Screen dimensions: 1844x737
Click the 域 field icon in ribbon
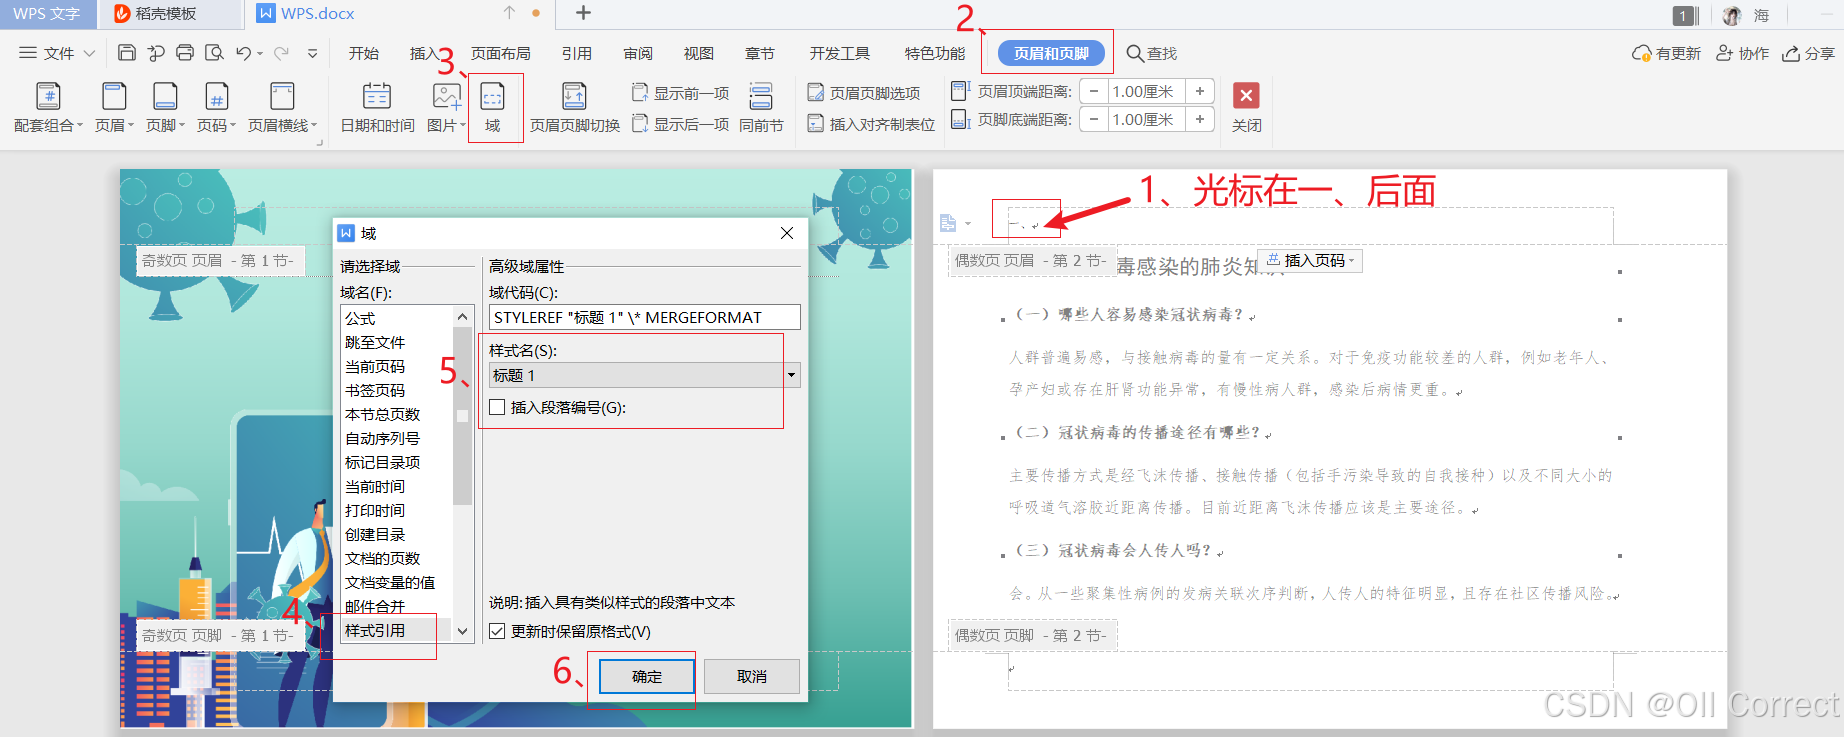[x=493, y=96]
